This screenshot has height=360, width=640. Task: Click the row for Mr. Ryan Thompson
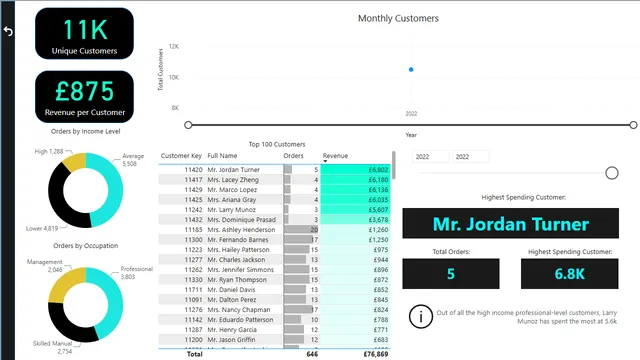point(274,280)
